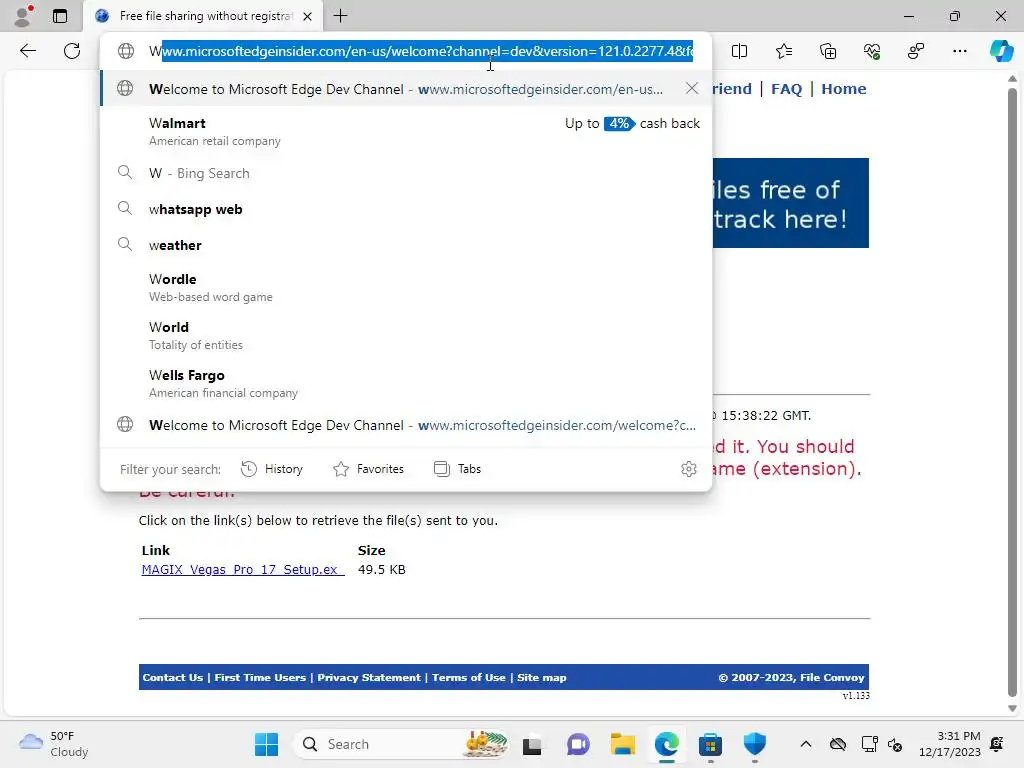This screenshot has height=768, width=1024.
Task: Open Terms of Use footer link
Action: pyautogui.click(x=469, y=677)
